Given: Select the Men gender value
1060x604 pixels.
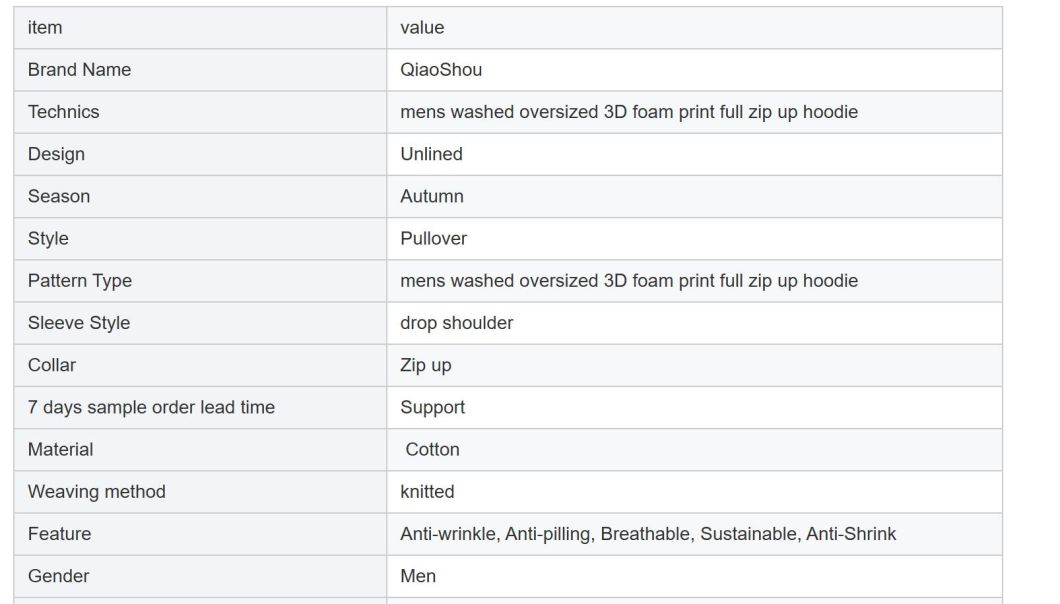Looking at the screenshot, I should pyautogui.click(x=418, y=576).
